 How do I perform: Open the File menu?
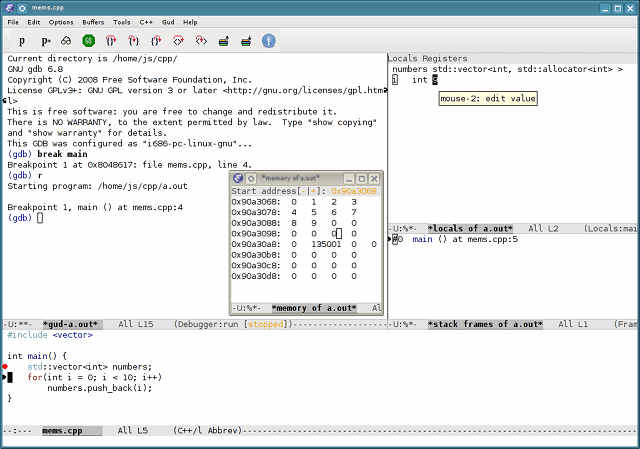(13, 22)
